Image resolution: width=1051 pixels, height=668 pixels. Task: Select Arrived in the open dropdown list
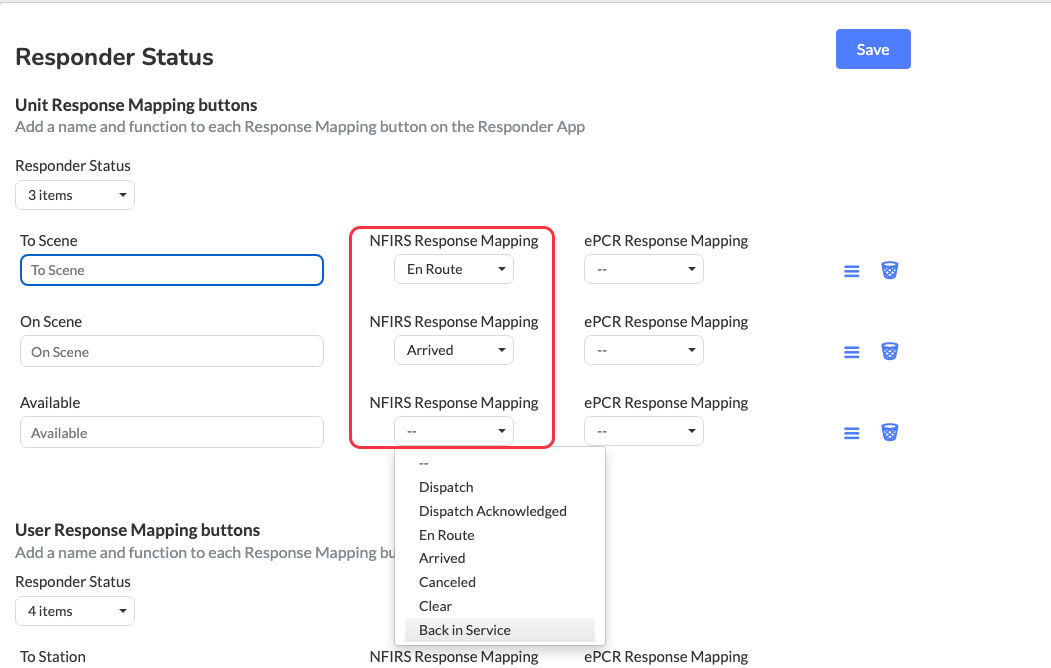(x=499, y=558)
